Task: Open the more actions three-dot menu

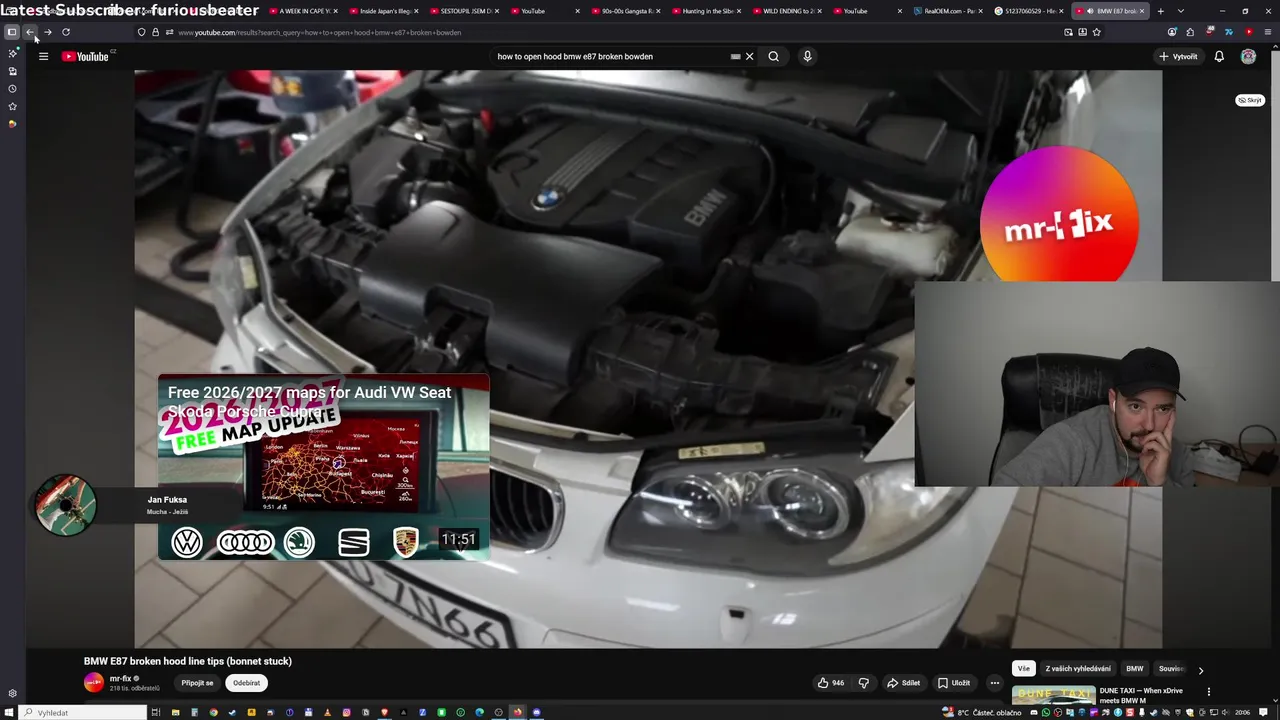Action: (x=994, y=683)
